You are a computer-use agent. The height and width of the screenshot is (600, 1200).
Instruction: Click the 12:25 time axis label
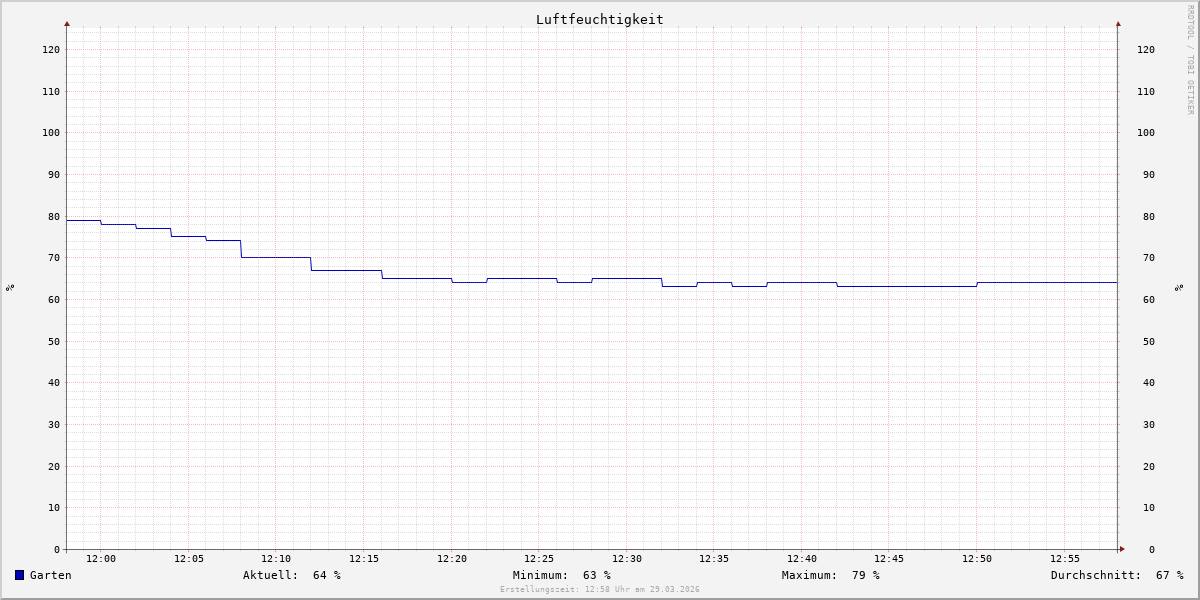tap(539, 559)
